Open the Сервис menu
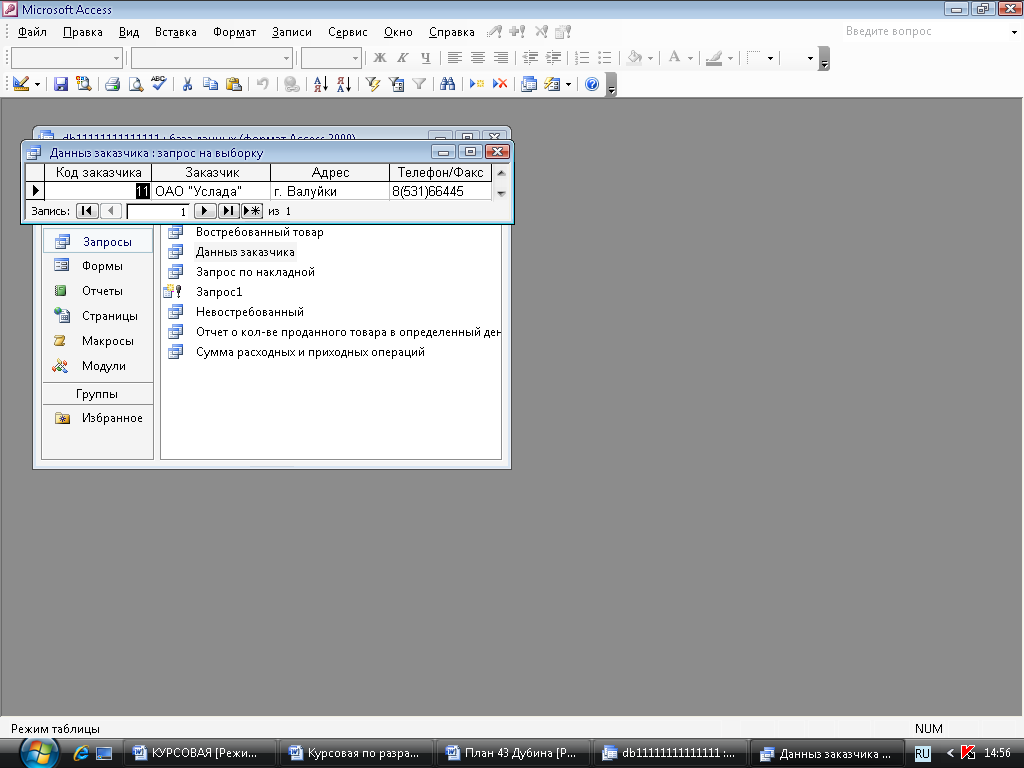 [347, 32]
